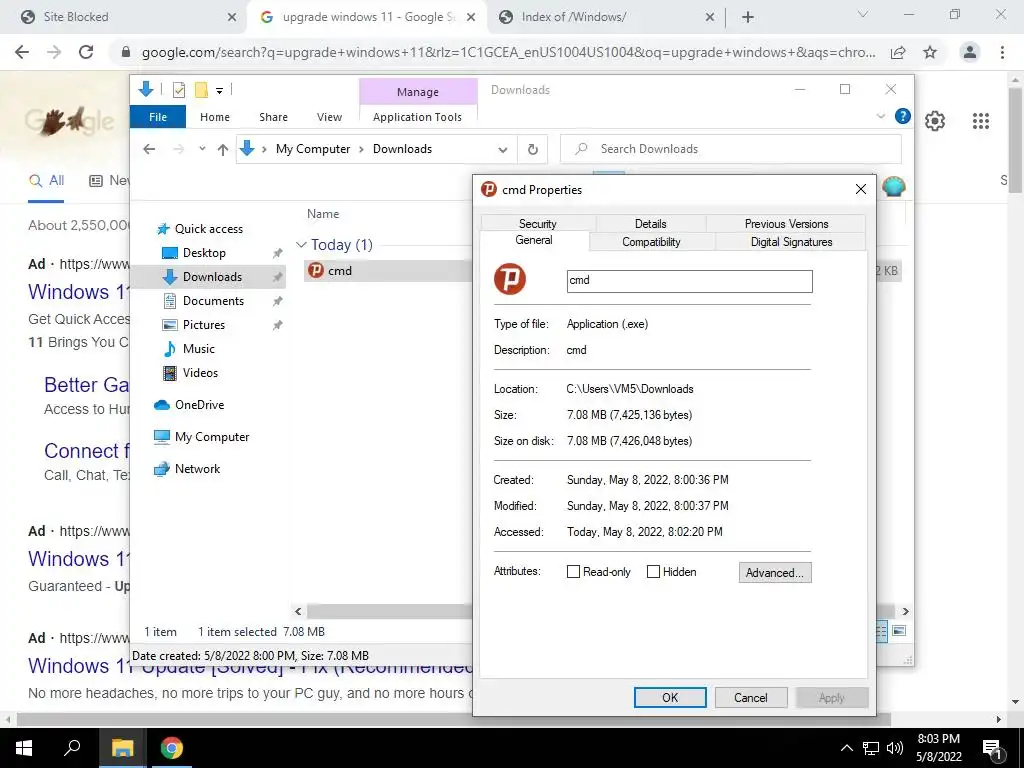This screenshot has height=768, width=1024.
Task: Open Advanced attributes dialog
Action: [775, 573]
